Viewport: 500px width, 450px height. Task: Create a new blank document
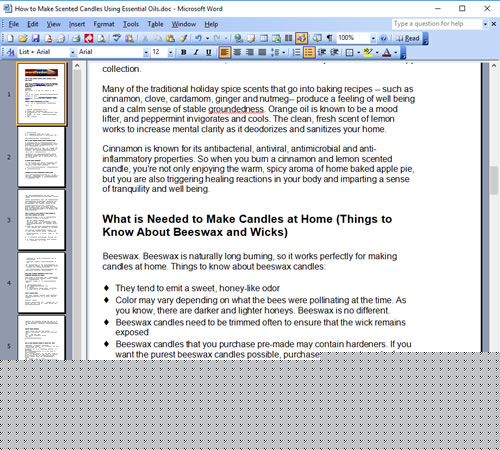(x=10, y=38)
